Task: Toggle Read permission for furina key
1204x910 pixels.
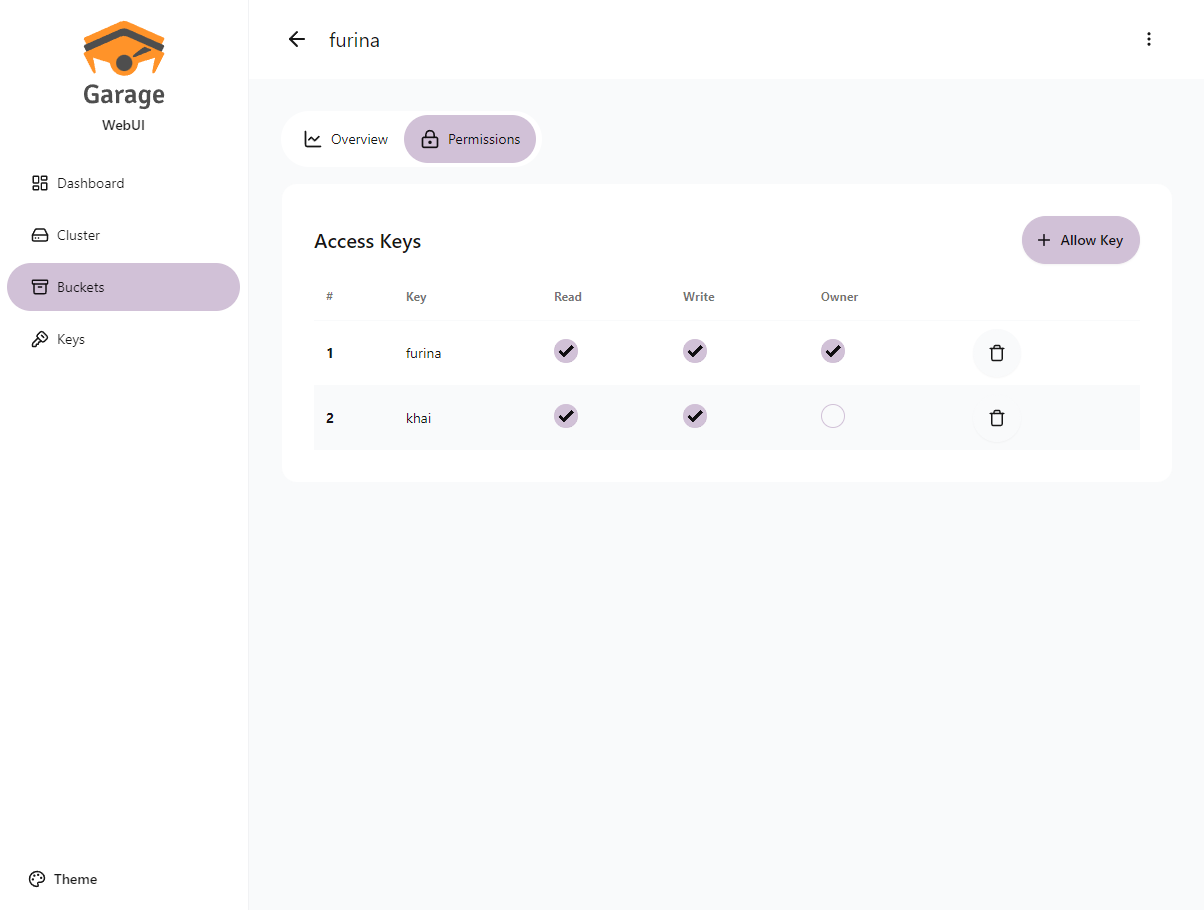Action: (566, 351)
